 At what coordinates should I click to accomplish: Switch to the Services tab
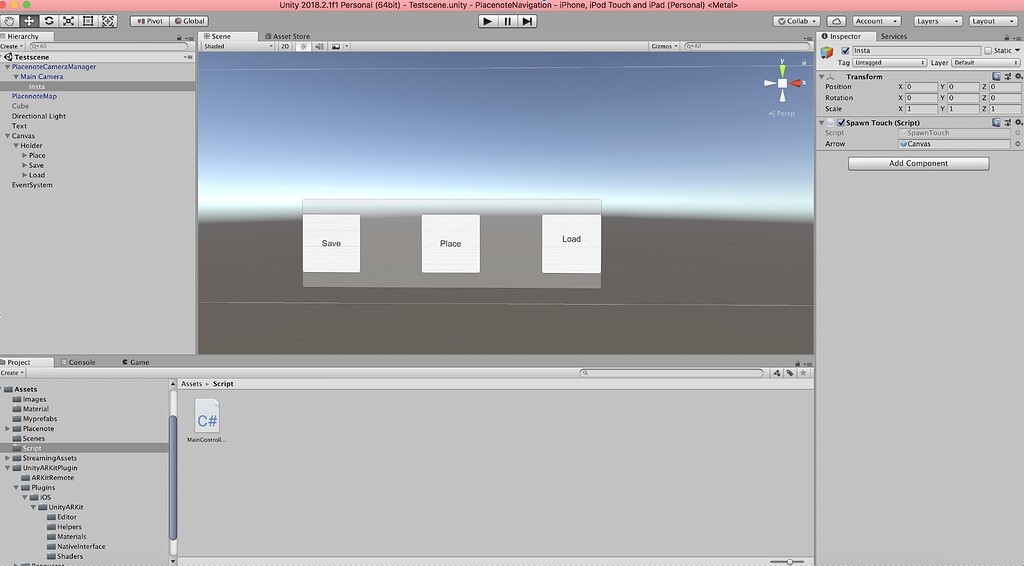[x=893, y=37]
